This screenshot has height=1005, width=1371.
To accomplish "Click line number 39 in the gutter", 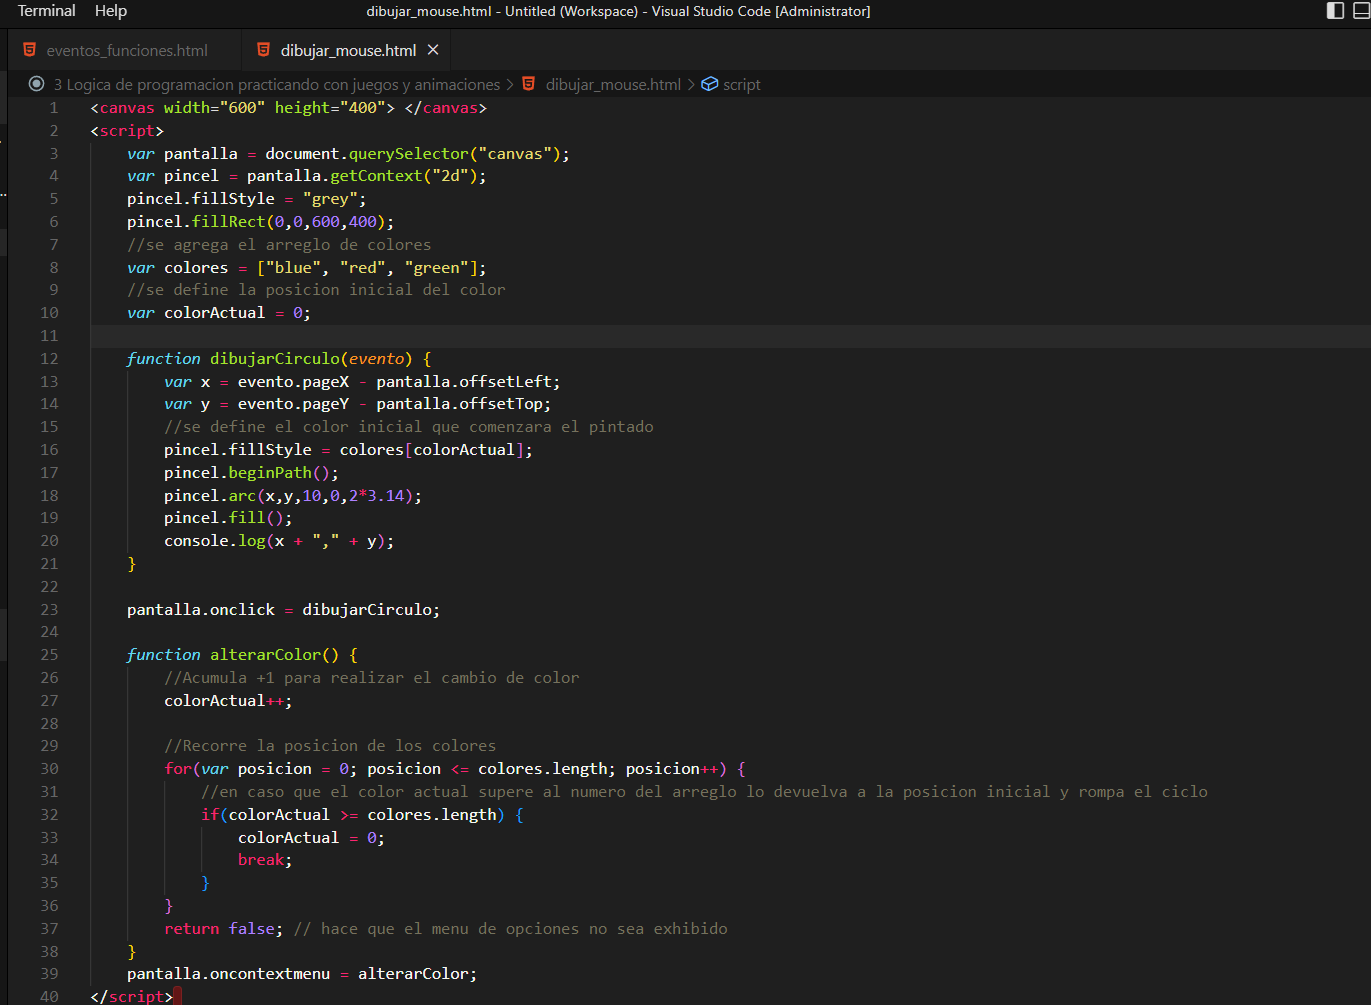I will point(49,974).
